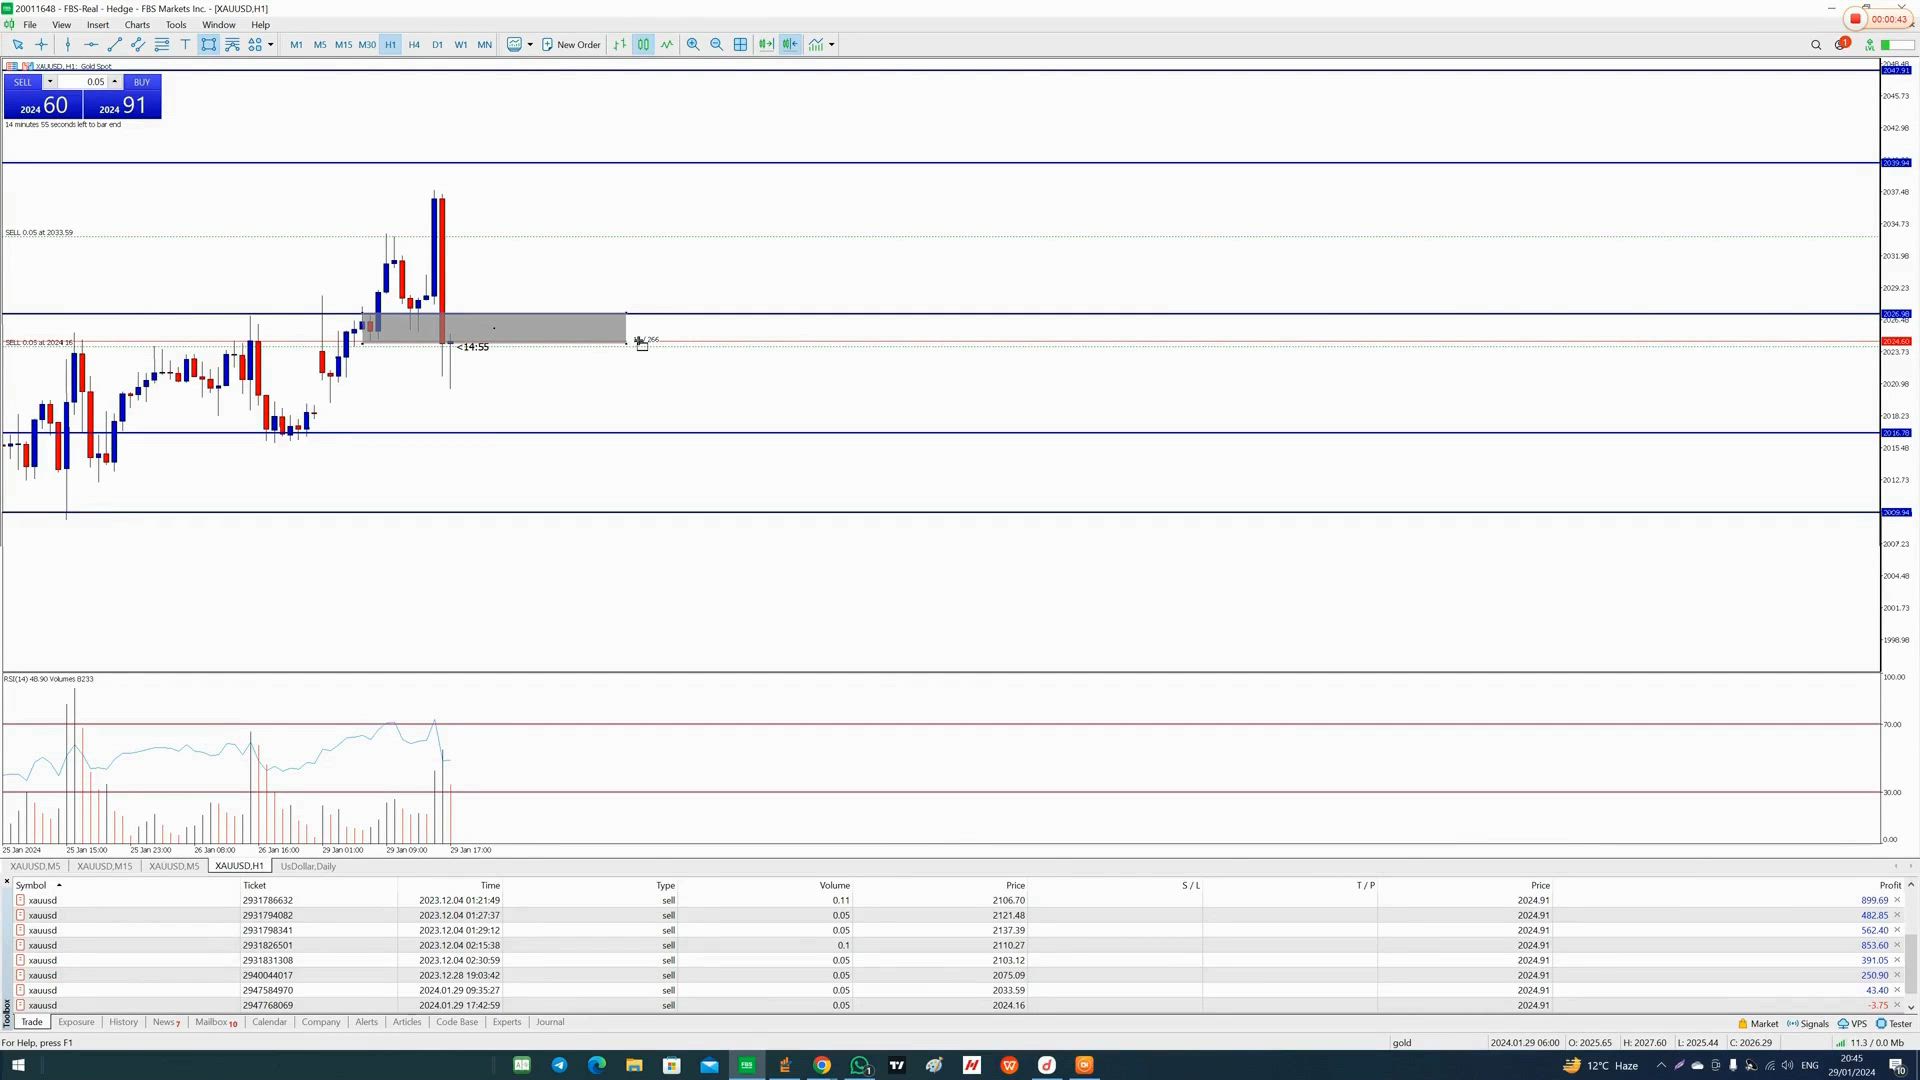Viewport: 1920px width, 1080px height.
Task: Toggle the auto scroll chart button
Action: pos(766,44)
